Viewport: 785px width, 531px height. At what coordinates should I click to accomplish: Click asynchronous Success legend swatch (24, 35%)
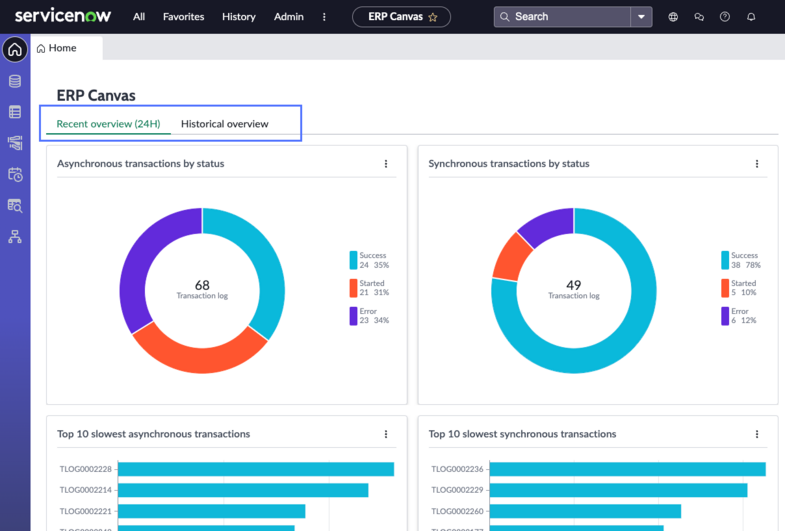coord(353,260)
